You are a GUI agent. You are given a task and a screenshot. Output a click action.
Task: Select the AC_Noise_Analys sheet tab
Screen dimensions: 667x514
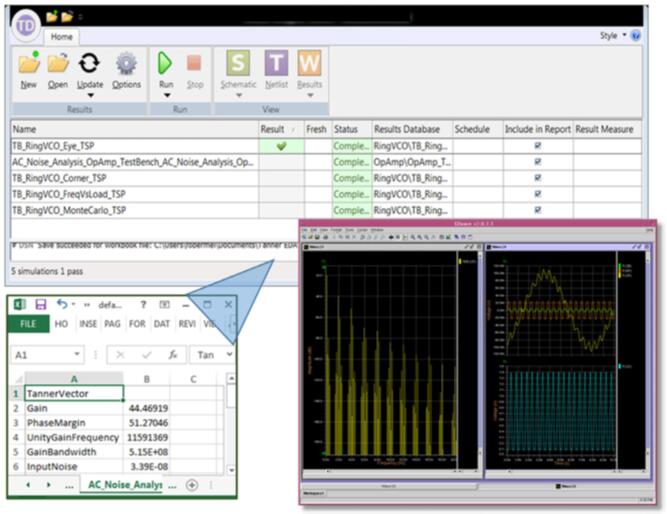click(x=125, y=485)
